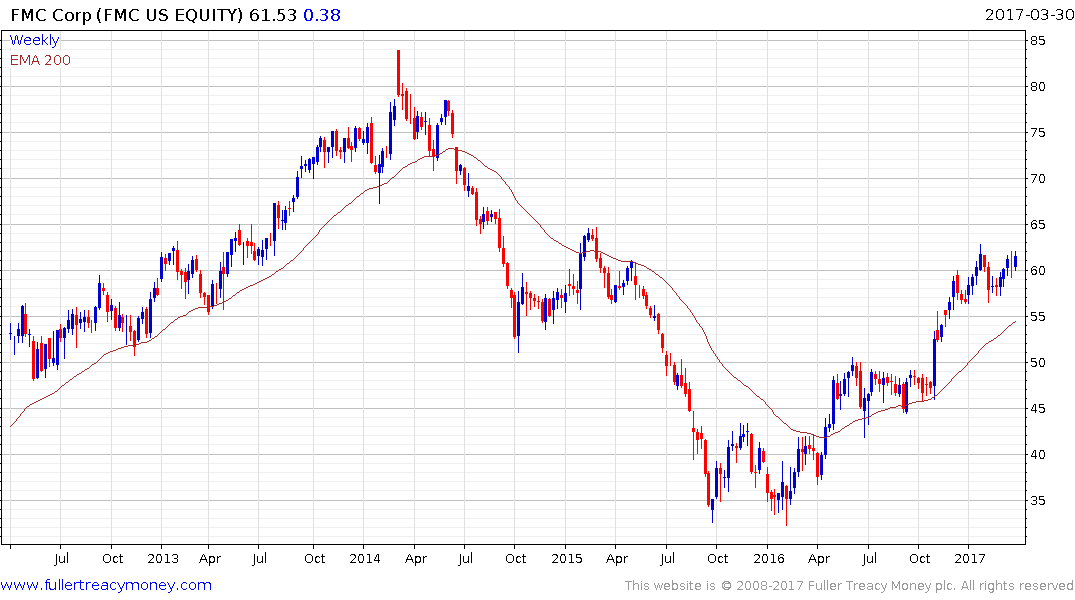Select the FMC Corp chart title
Screen dimensions: 1075x600
coord(127,15)
